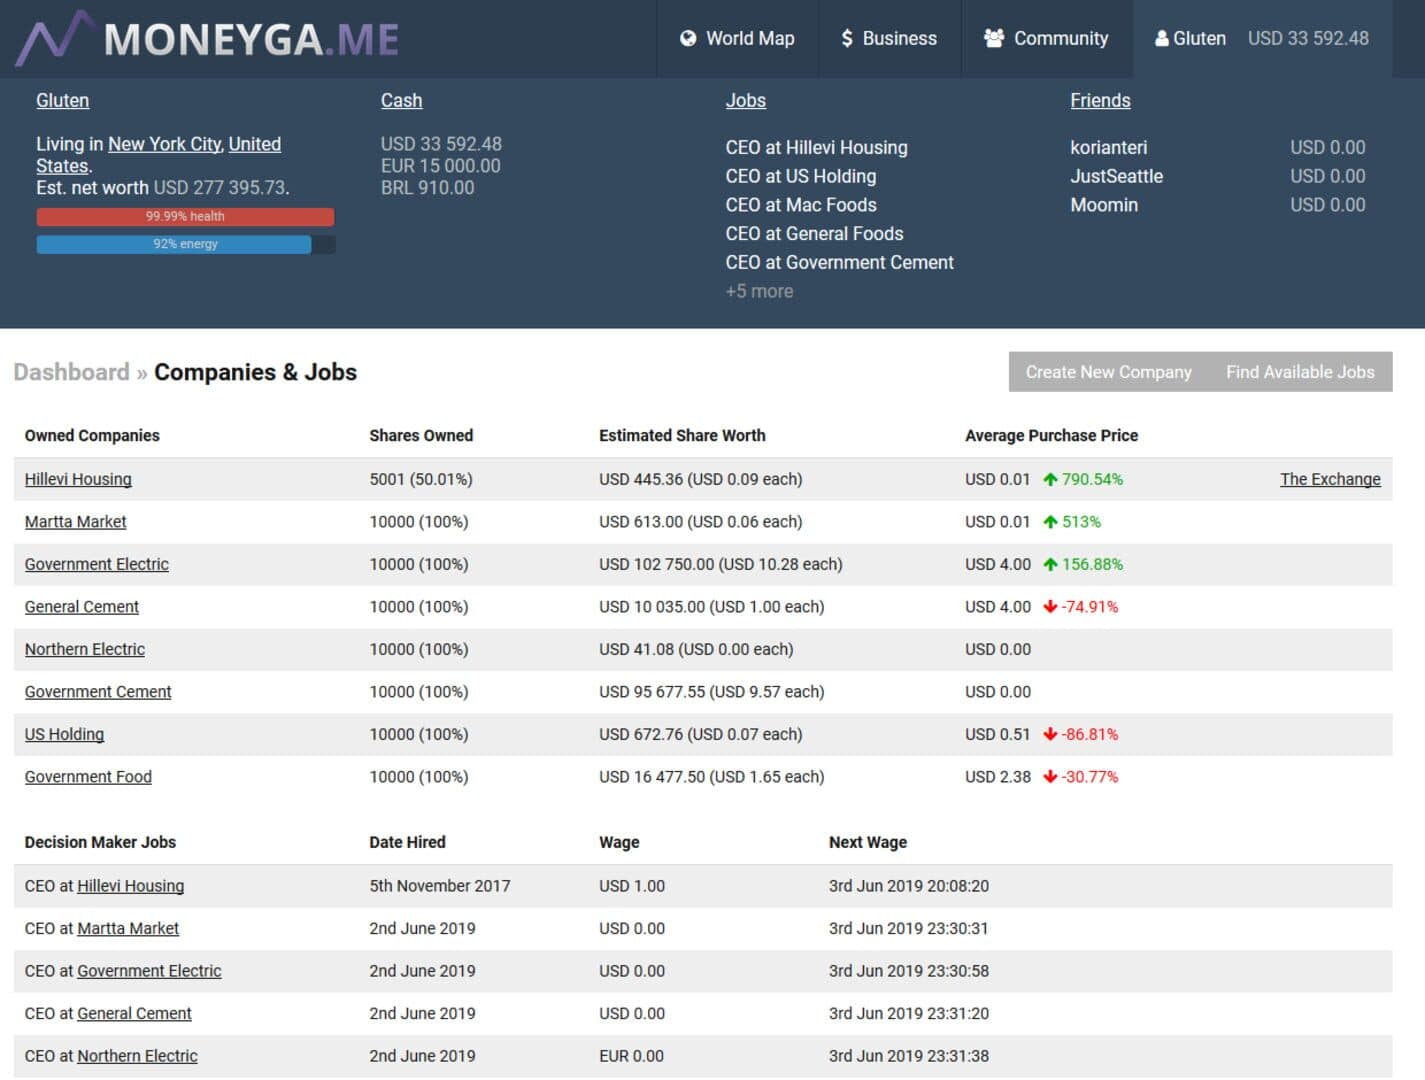Click the red health progress bar
The width and height of the screenshot is (1425, 1080).
pos(185,216)
